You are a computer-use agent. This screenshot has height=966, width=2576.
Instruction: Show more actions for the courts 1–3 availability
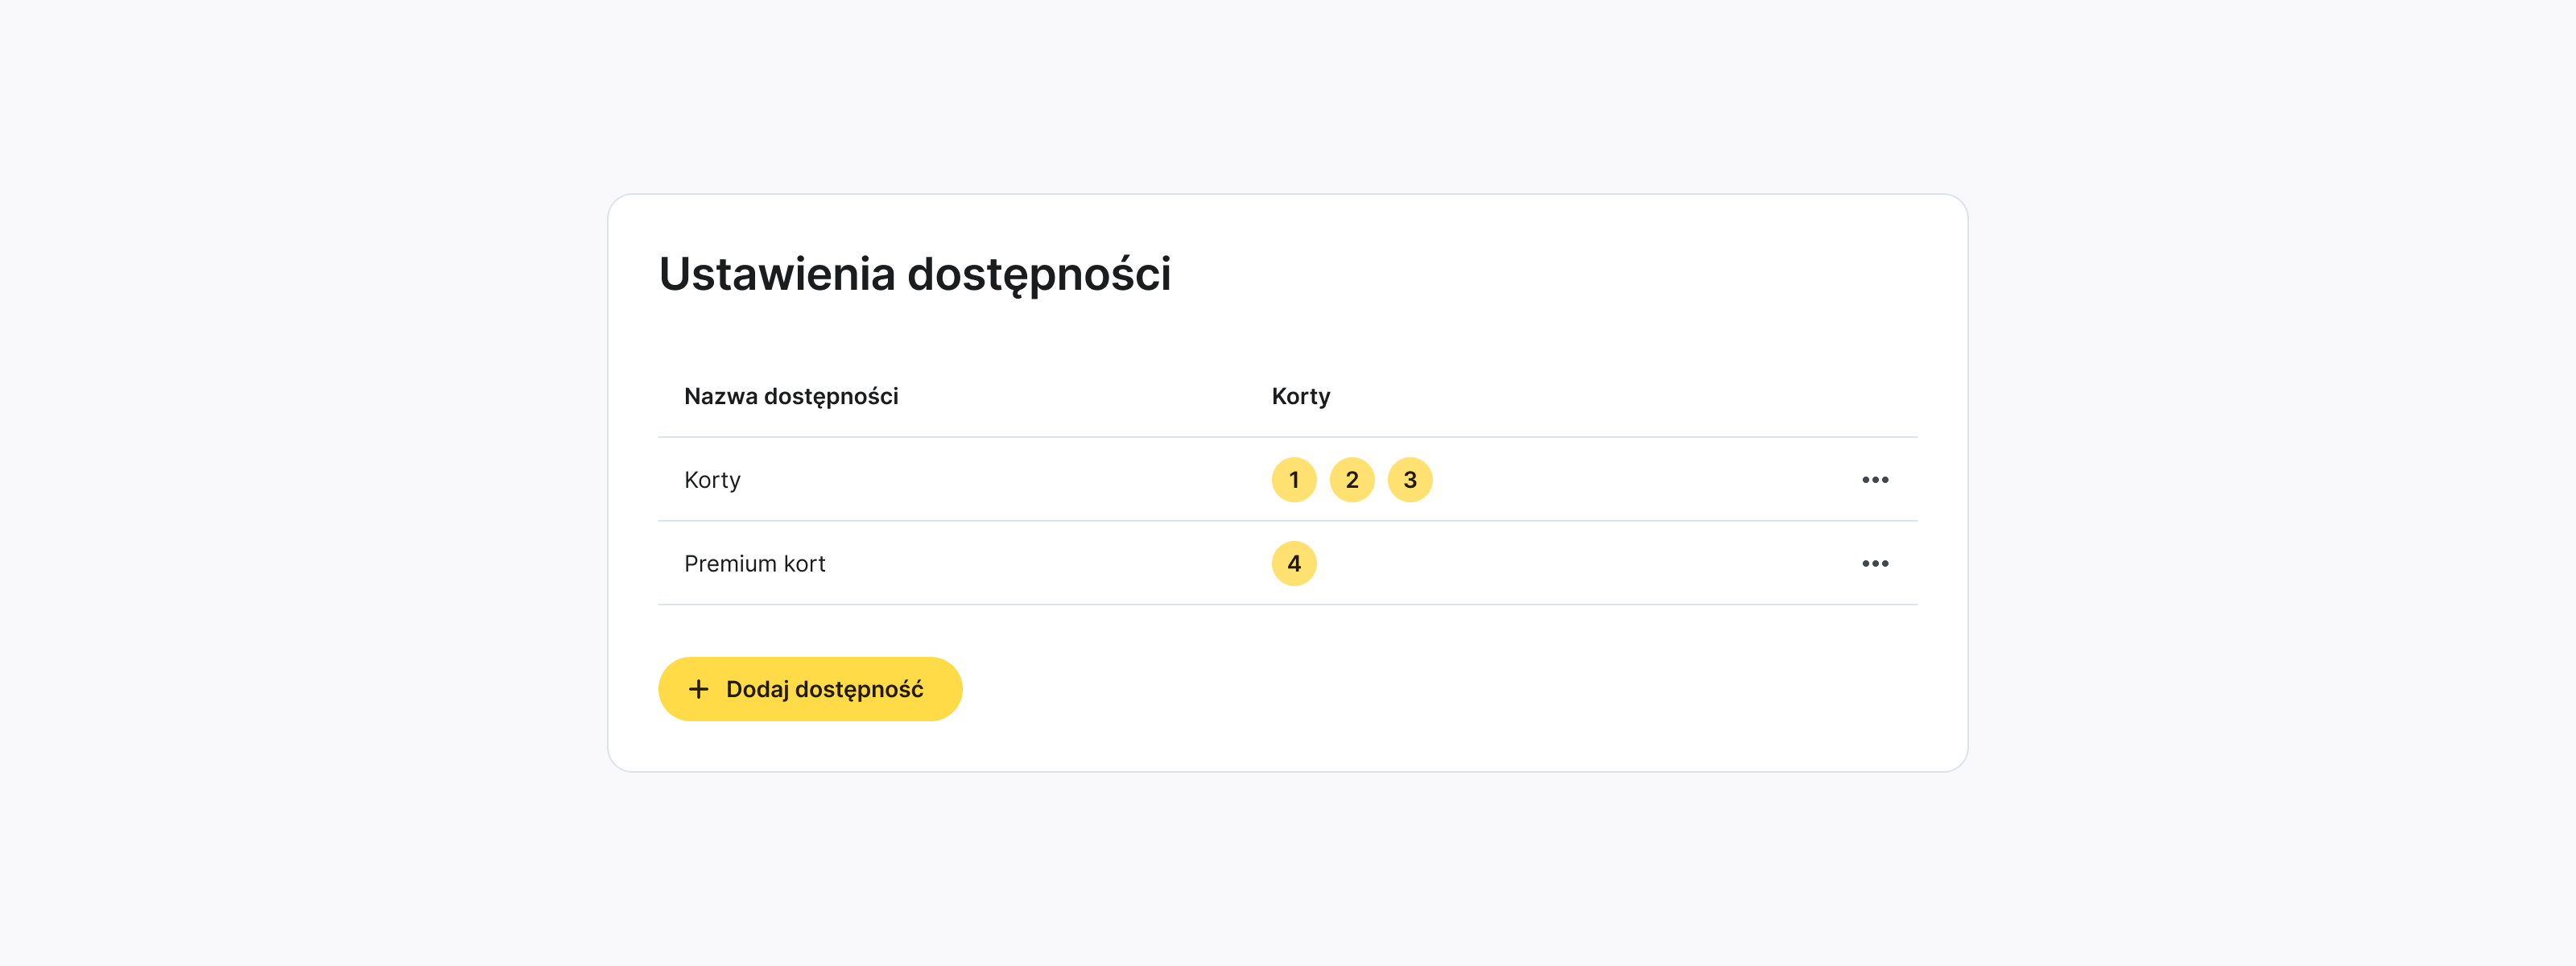[1875, 480]
